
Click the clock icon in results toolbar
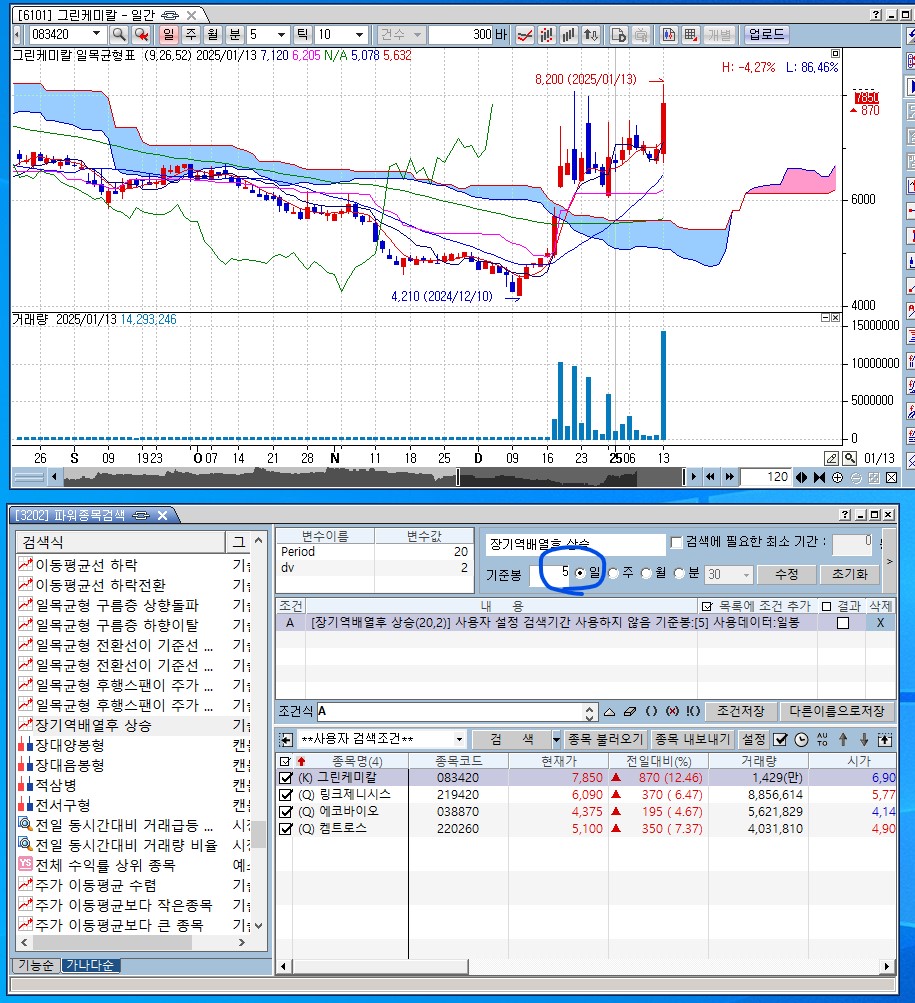pyautogui.click(x=802, y=740)
